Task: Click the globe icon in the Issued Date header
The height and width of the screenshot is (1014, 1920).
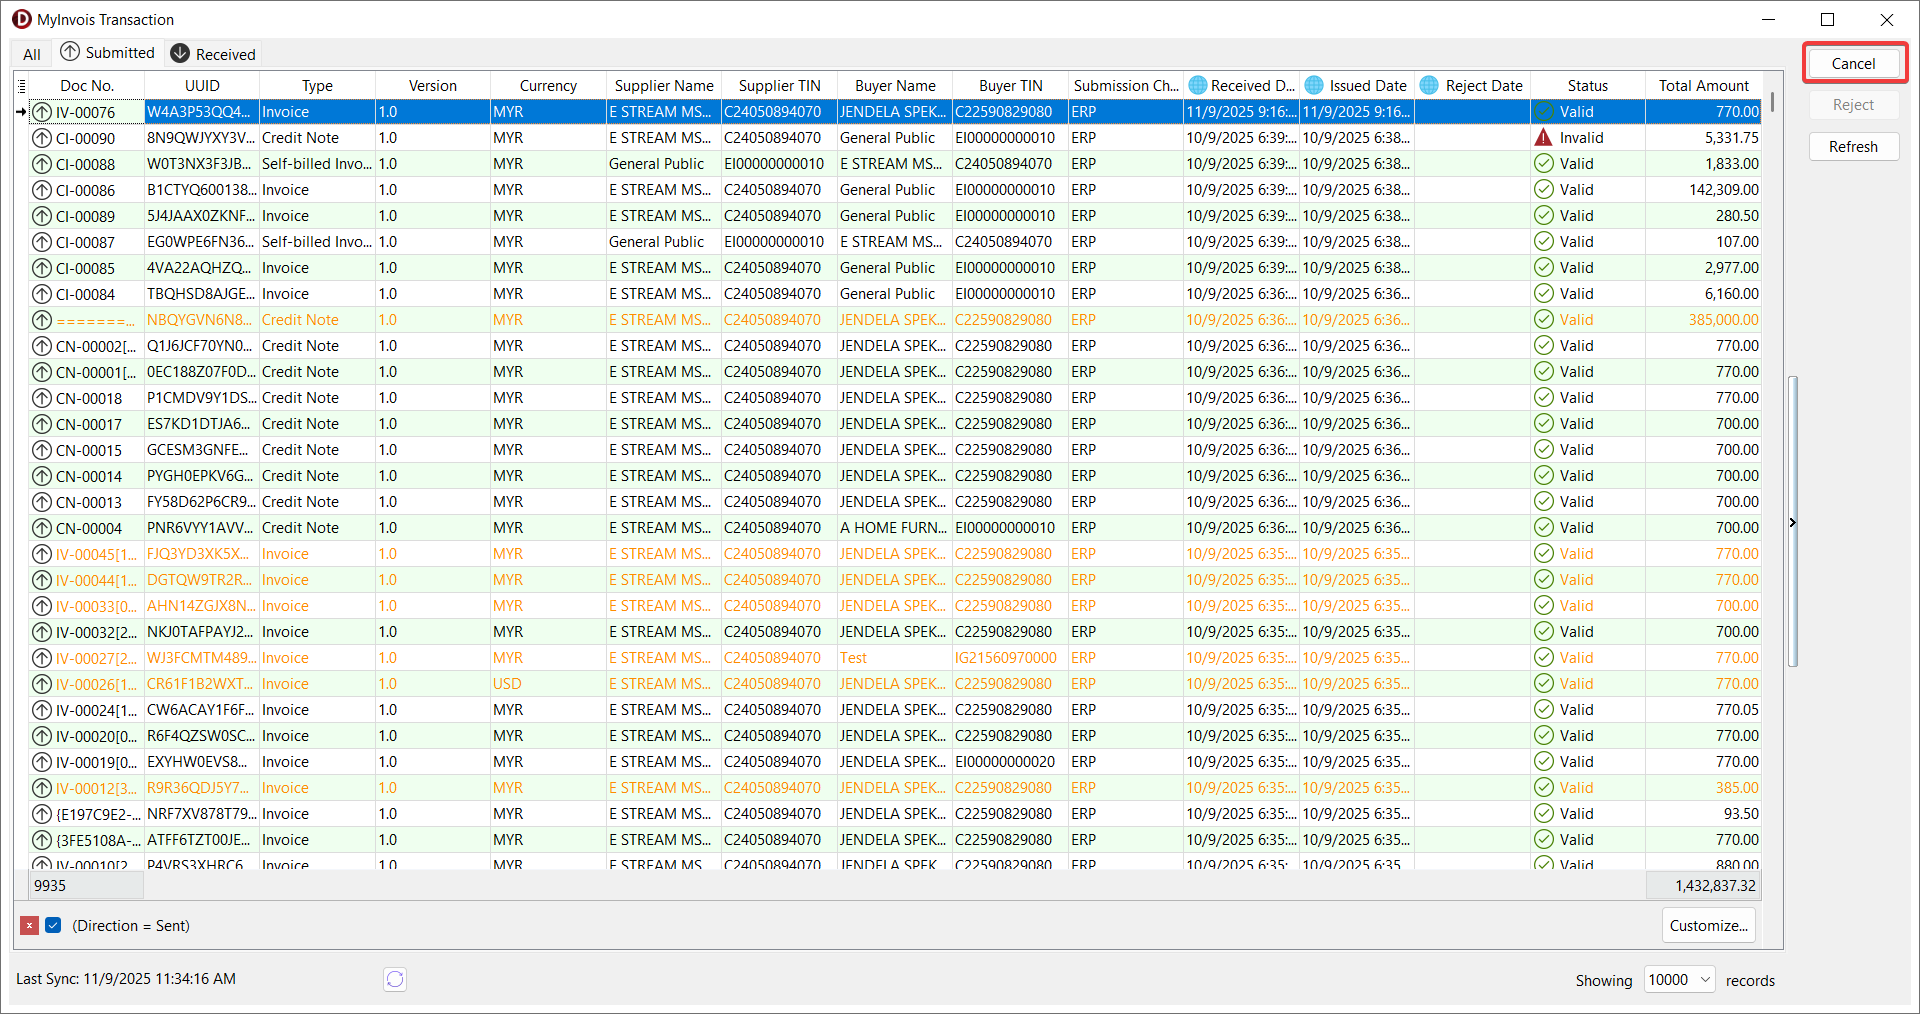Action: [1314, 86]
